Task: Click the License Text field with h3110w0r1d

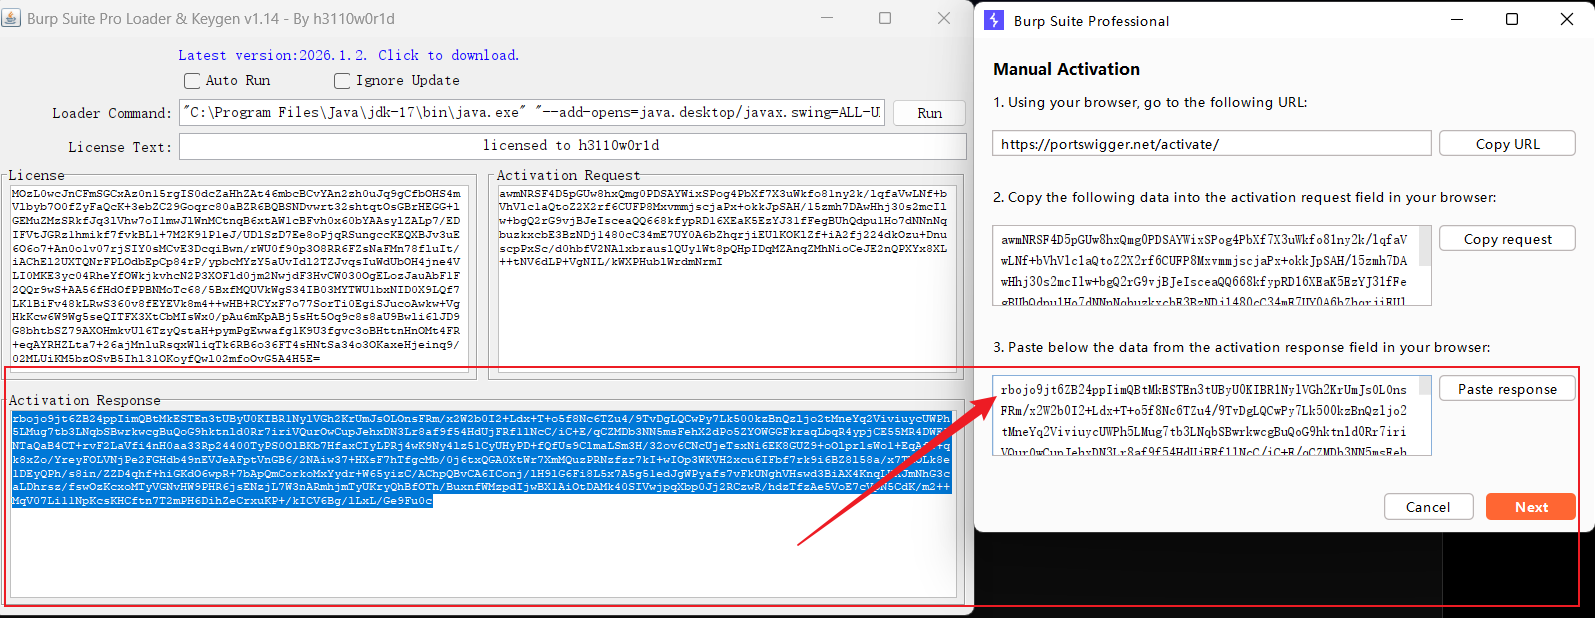Action: point(572,146)
